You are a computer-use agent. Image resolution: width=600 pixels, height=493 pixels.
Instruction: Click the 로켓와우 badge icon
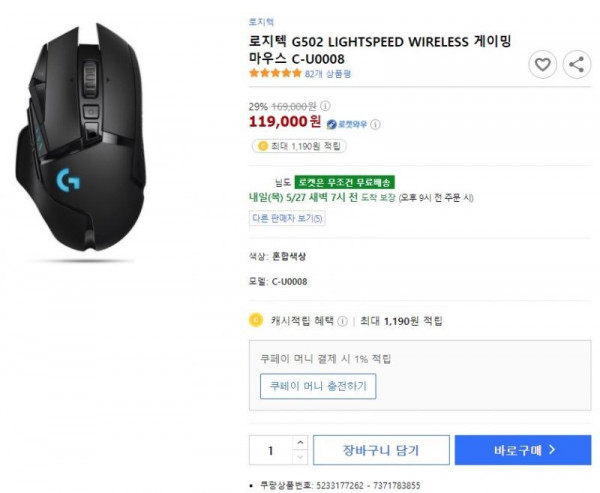331,124
